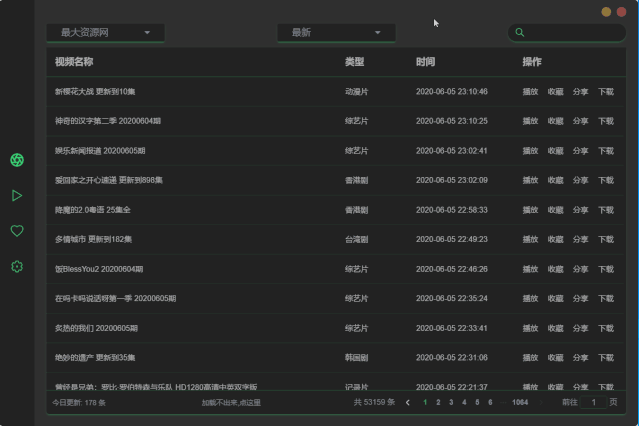Download 新樱花大战 using 下载
The height and width of the screenshot is (426, 639).
pyautogui.click(x=606, y=92)
